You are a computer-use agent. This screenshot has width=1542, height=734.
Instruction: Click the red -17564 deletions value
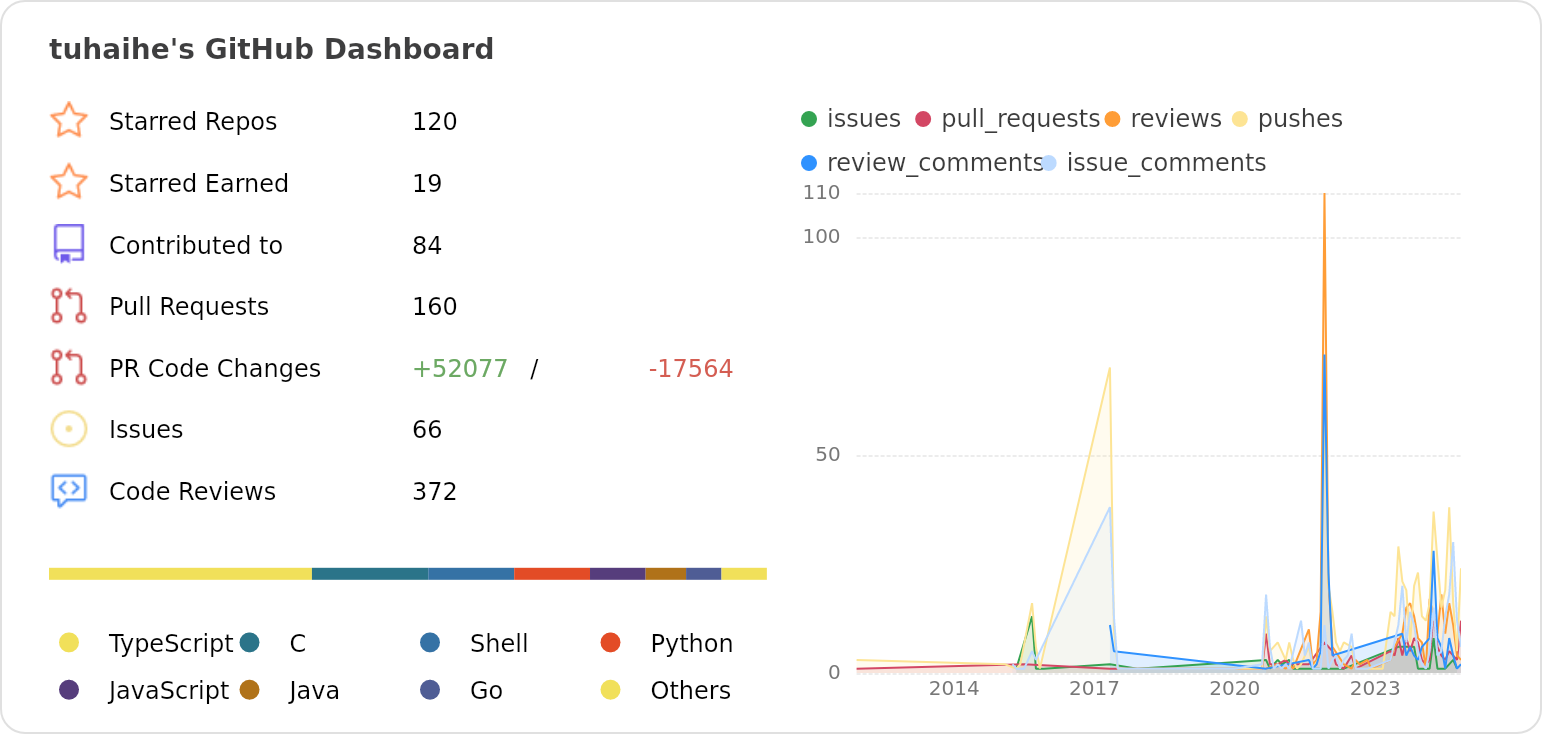pos(691,369)
